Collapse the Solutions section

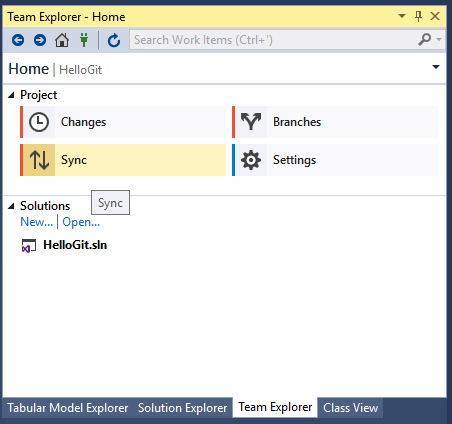pos(11,206)
